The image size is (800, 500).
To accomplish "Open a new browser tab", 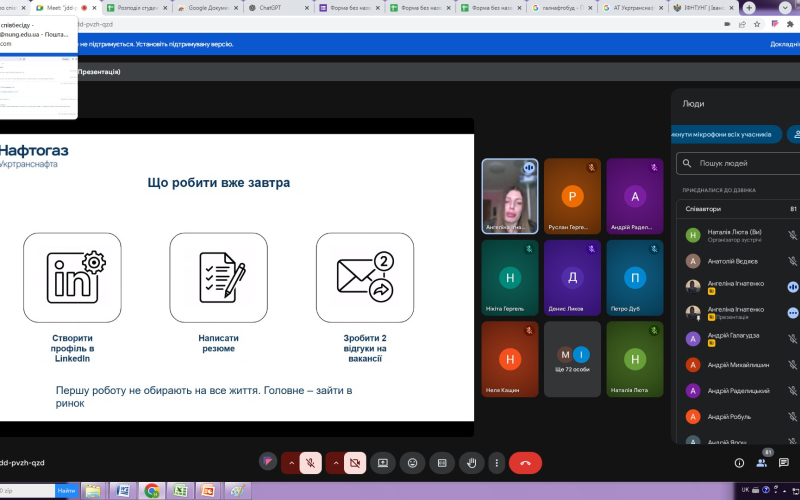I will coord(749,8).
